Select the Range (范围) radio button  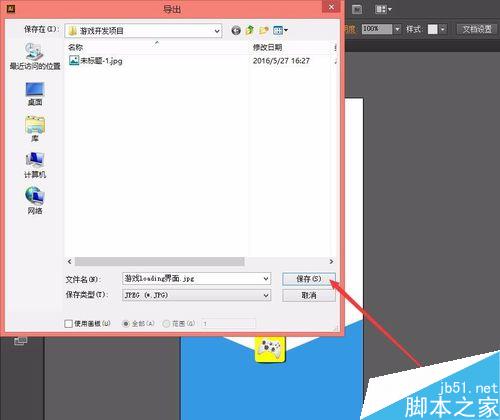(x=166, y=323)
